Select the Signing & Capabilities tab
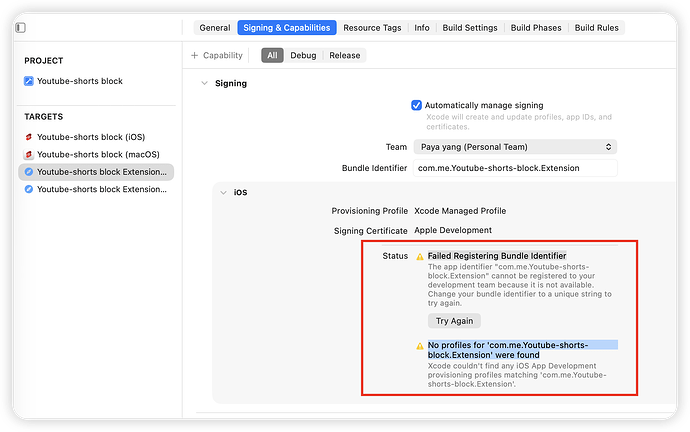This screenshot has width=690, height=432. click(287, 28)
